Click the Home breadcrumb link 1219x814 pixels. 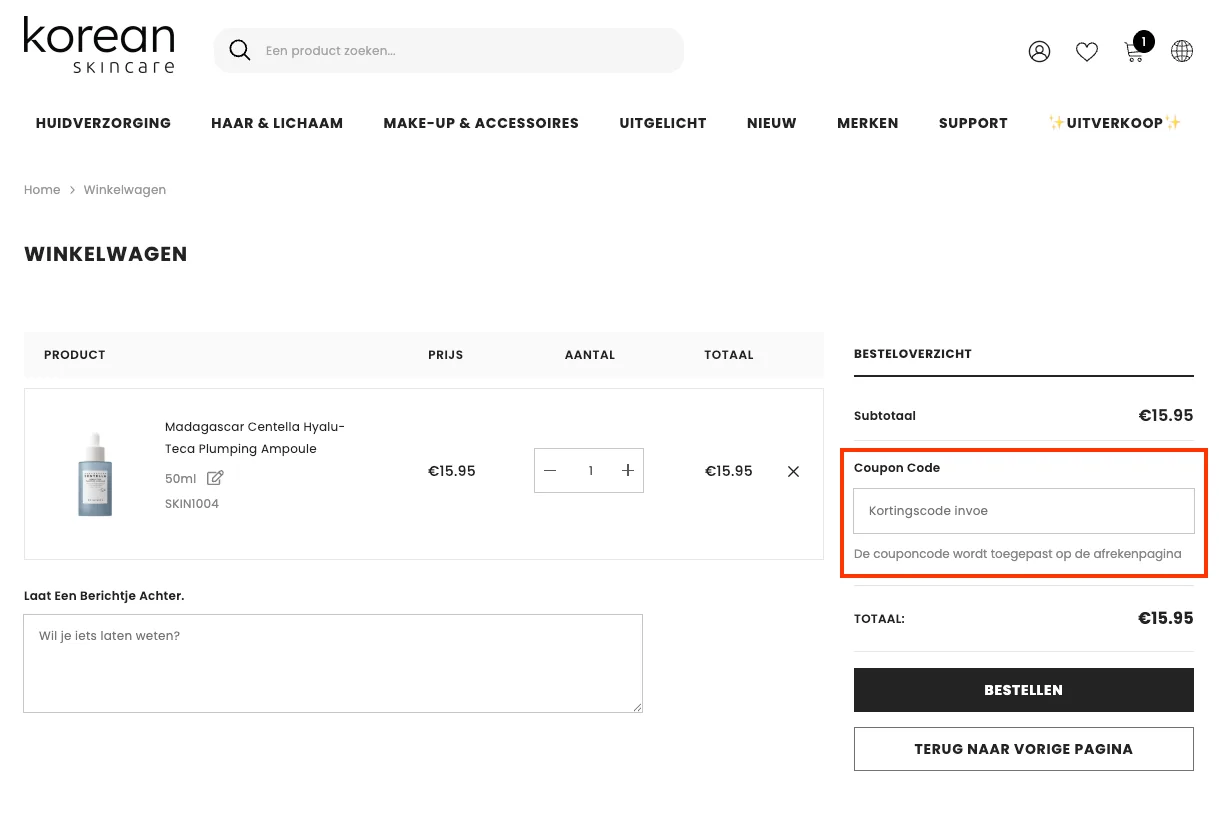[42, 190]
